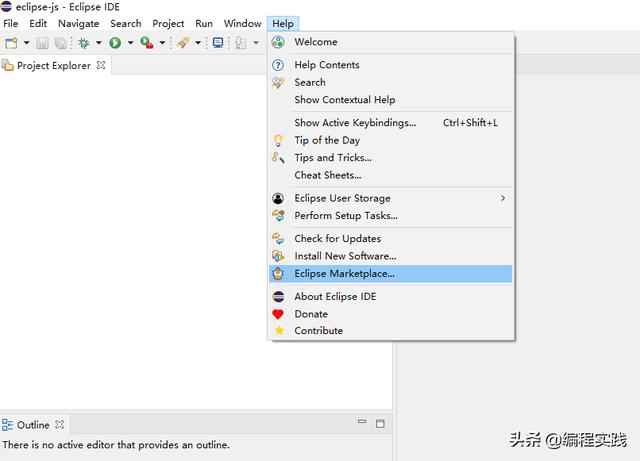Image resolution: width=640 pixels, height=461 pixels.
Task: Expand the Run configurations dropdown arrow
Action: click(130, 42)
